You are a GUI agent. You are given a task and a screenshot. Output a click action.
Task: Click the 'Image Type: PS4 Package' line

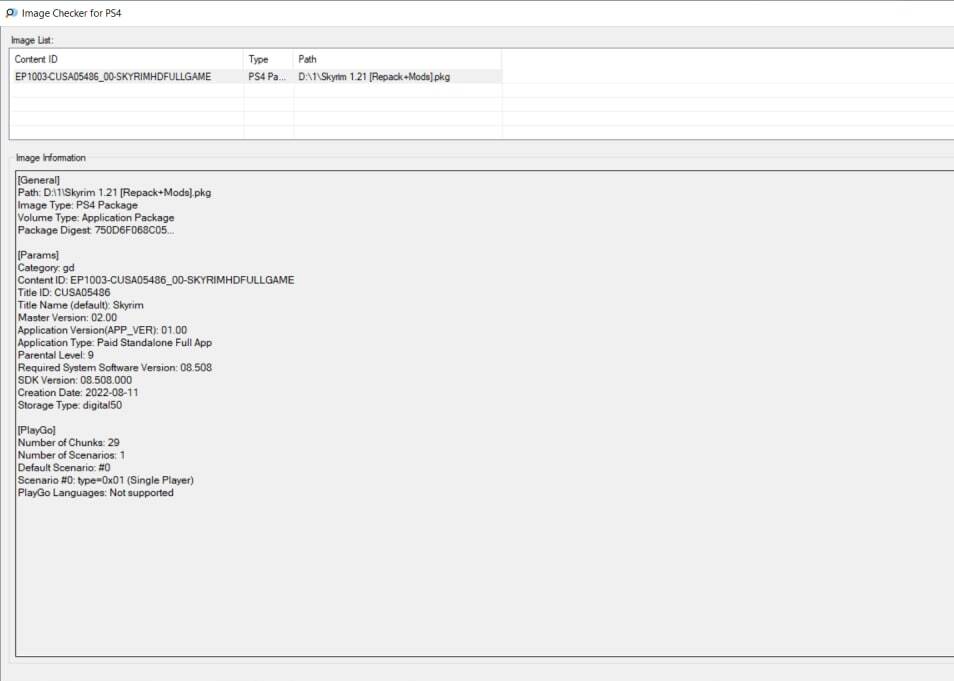tap(77, 205)
